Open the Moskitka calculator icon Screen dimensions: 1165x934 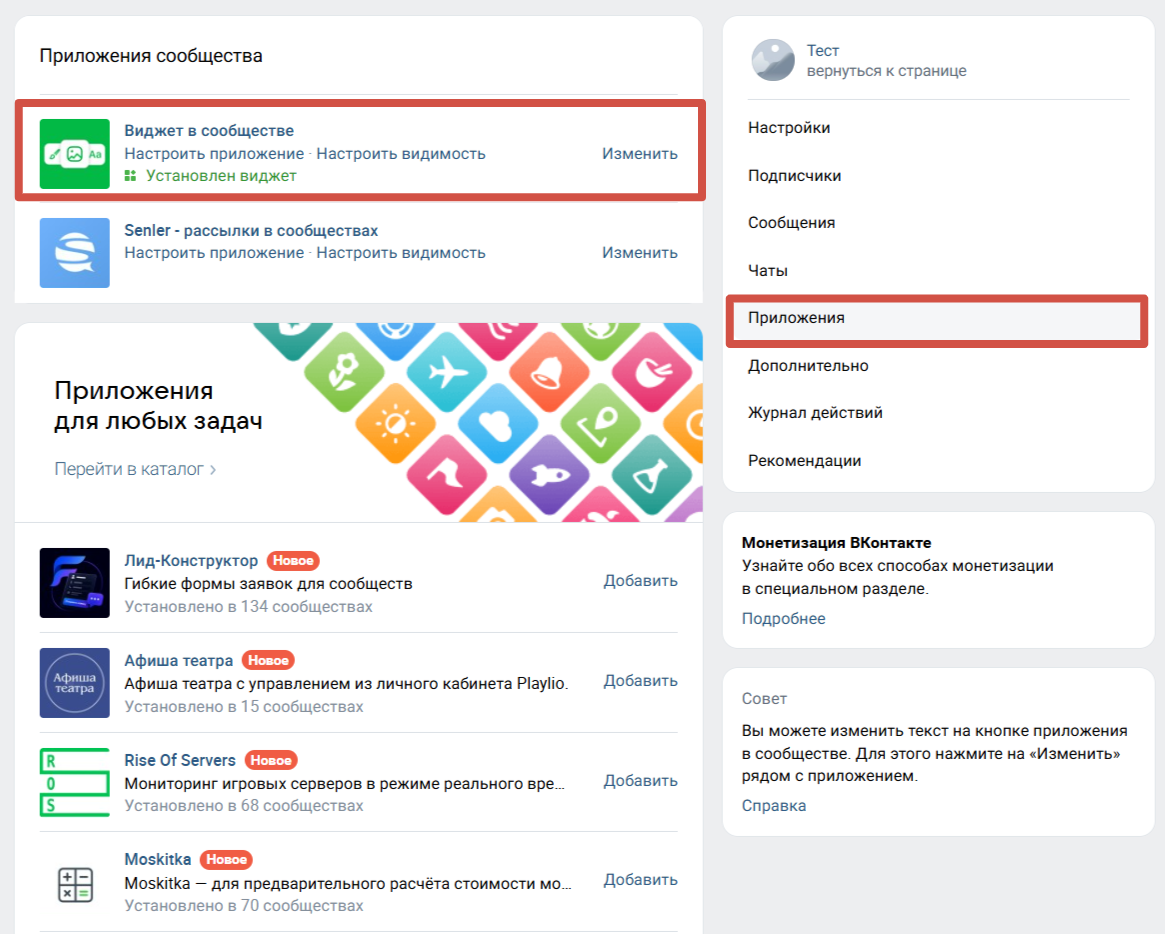[x=74, y=884]
